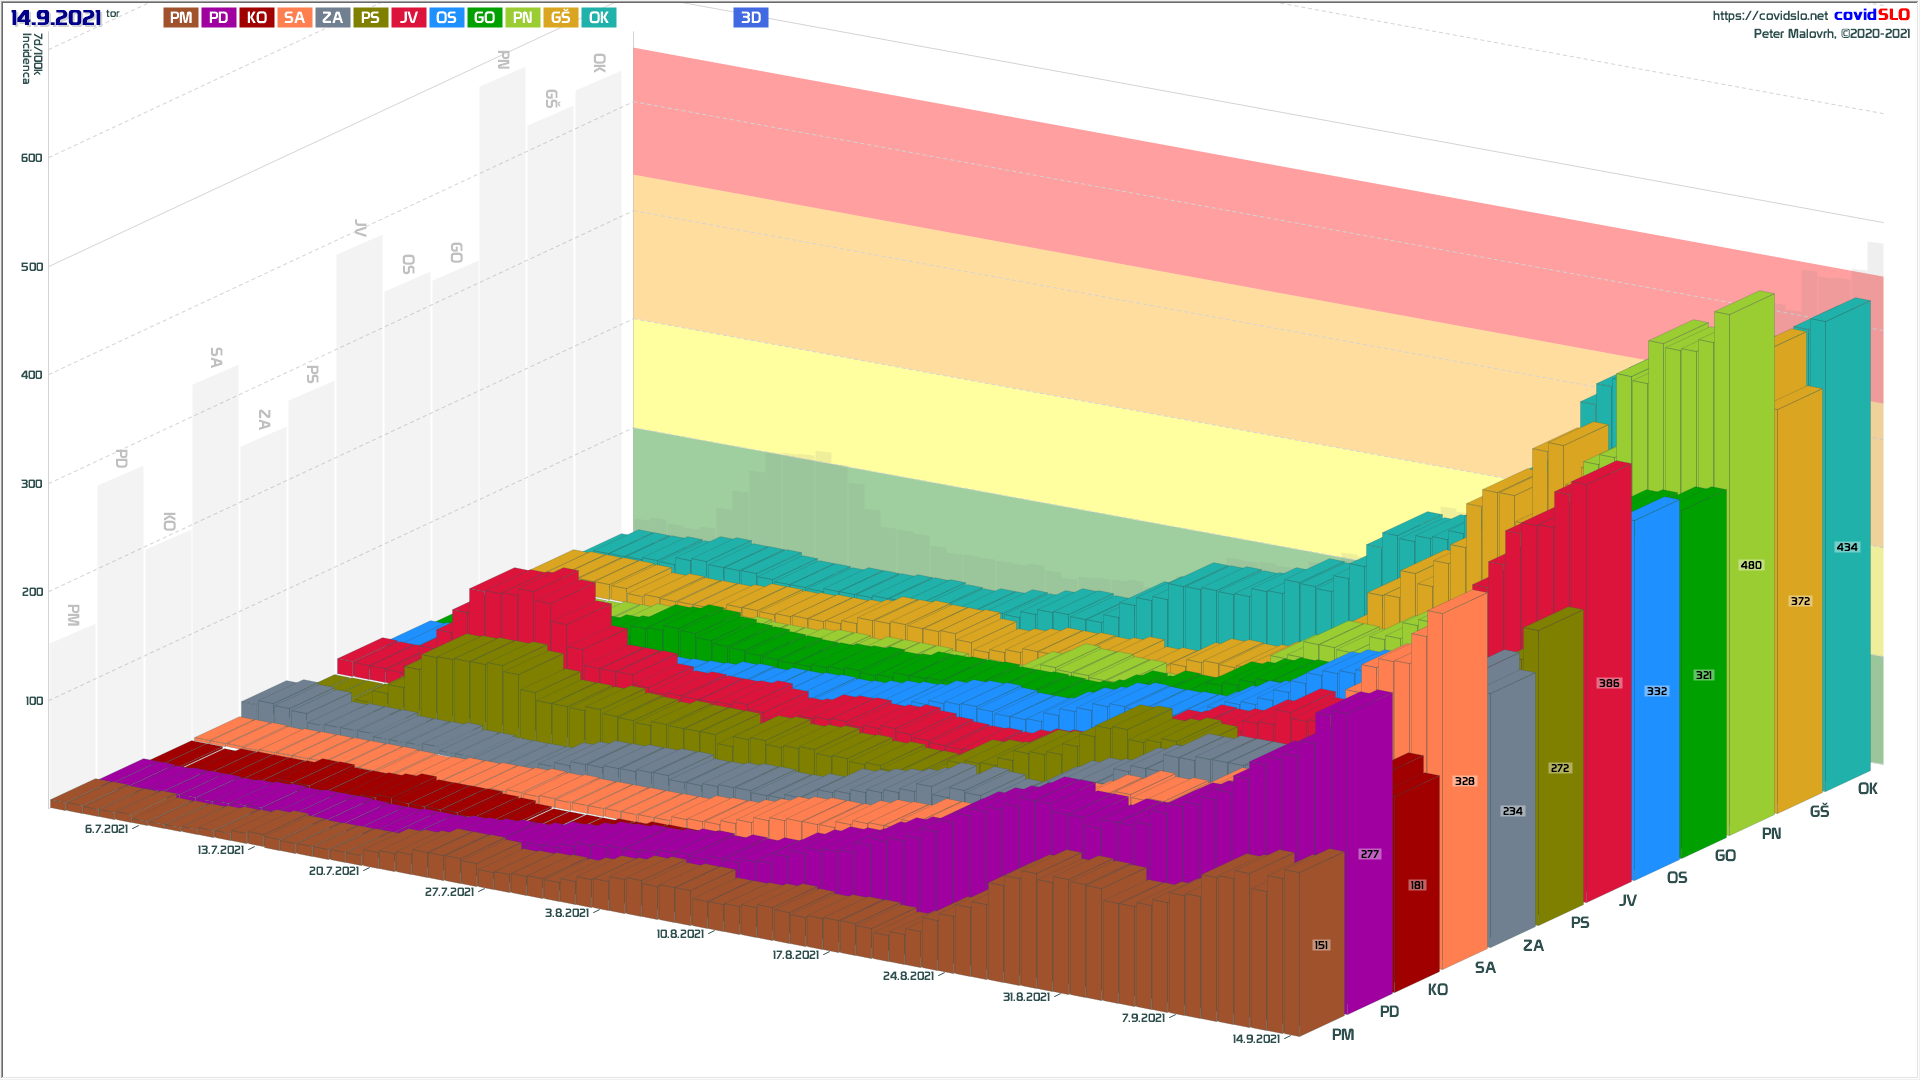Click the SA orange legend chip
Image resolution: width=1920 pixels, height=1080 pixels.
(294, 18)
